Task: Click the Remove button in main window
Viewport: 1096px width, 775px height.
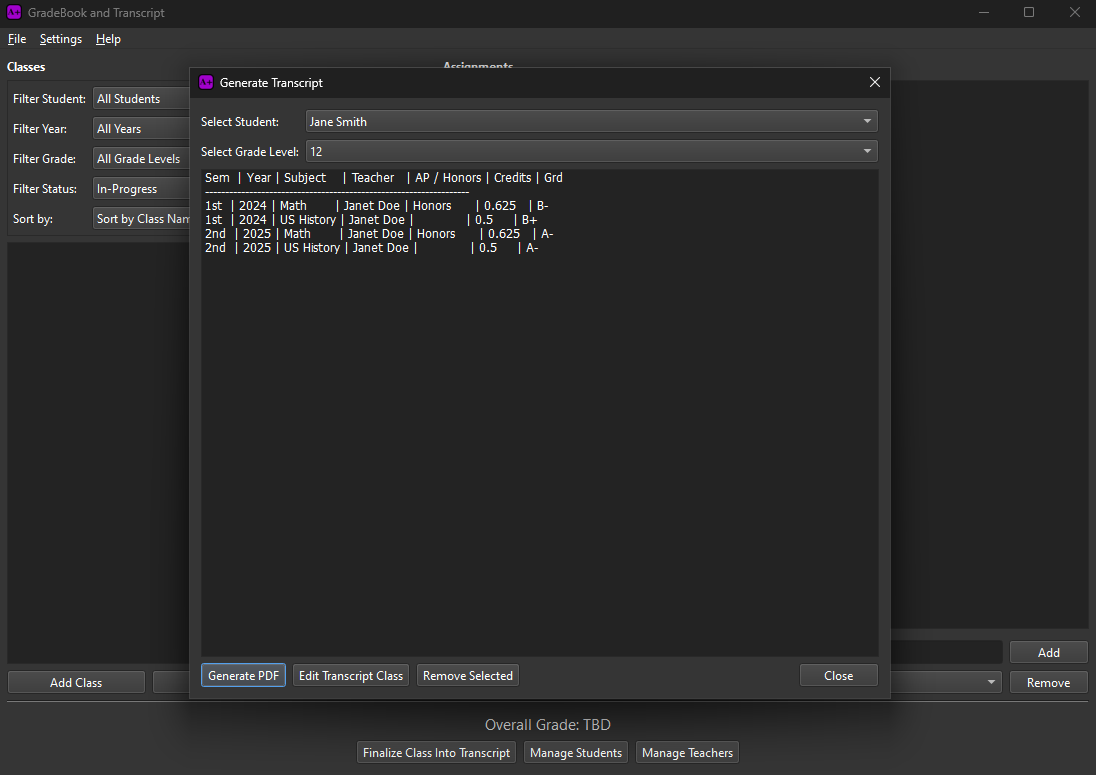Action: pyautogui.click(x=1048, y=683)
